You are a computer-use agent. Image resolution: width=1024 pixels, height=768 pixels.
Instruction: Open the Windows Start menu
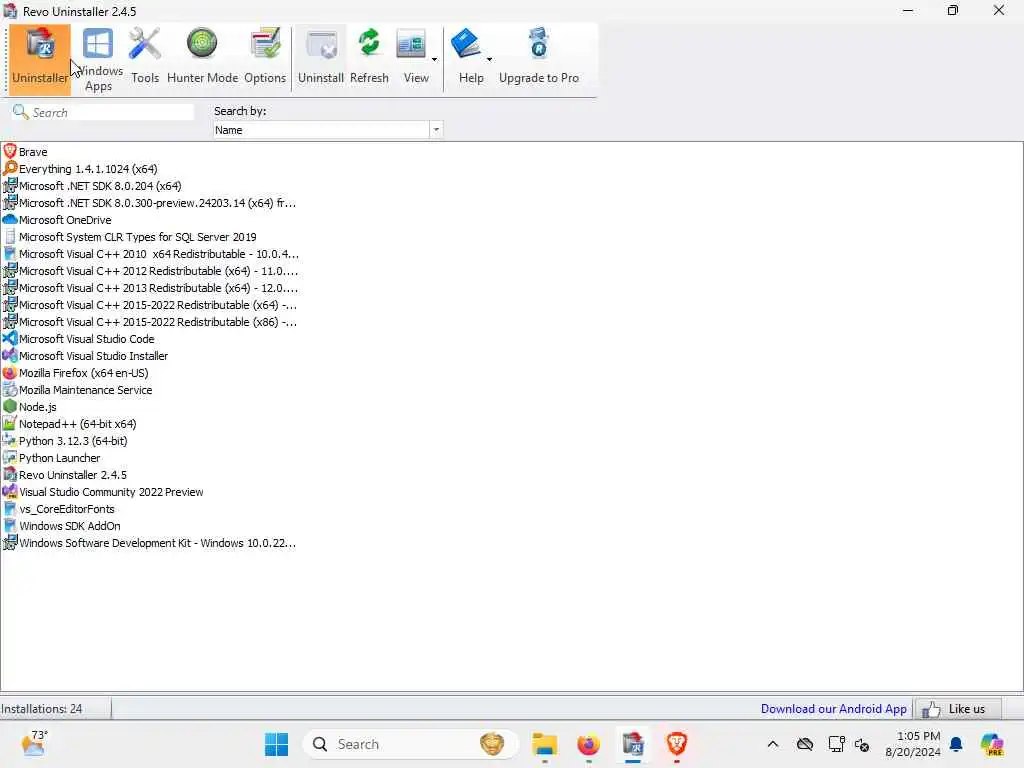[x=276, y=744]
